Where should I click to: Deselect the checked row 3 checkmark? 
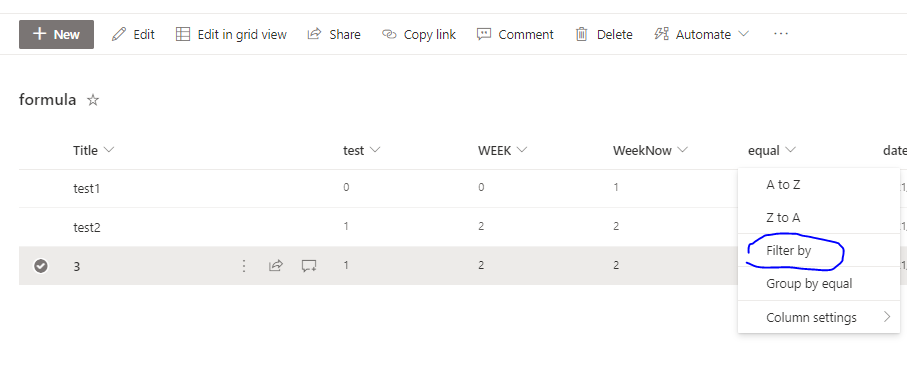40,266
